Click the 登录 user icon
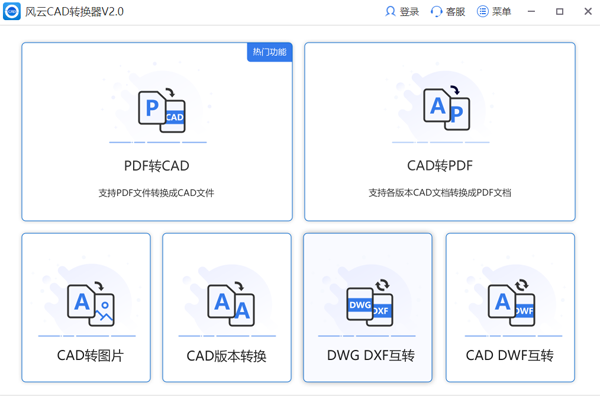Image resolution: width=600 pixels, height=400 pixels. point(390,12)
